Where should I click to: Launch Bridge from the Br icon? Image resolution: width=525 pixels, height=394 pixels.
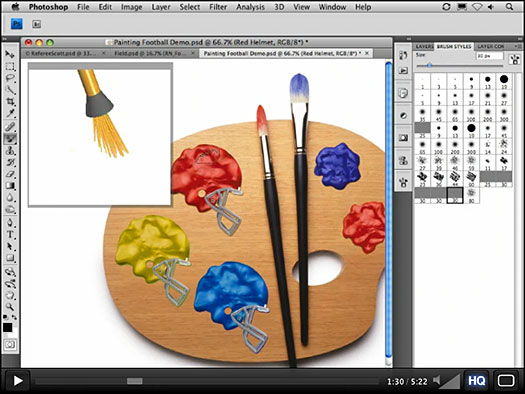click(x=36, y=24)
